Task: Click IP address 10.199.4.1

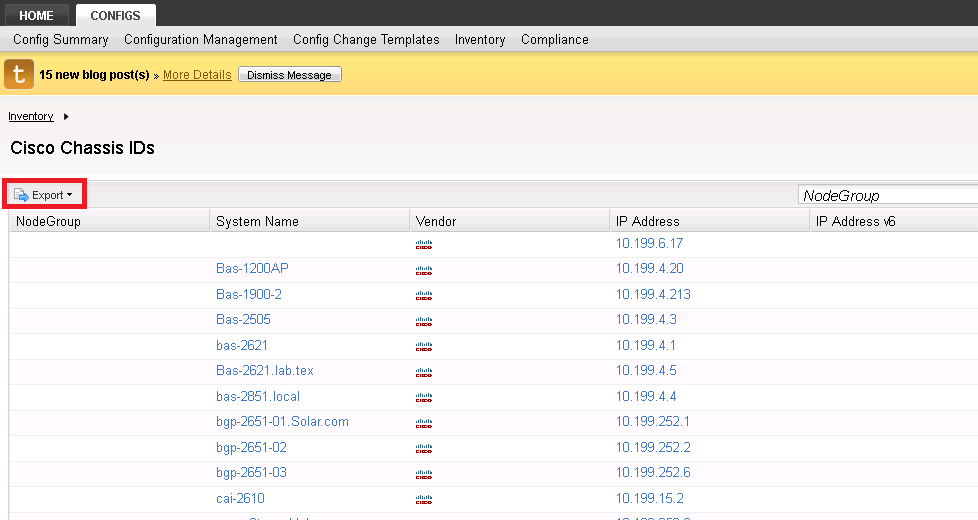Action: [646, 345]
